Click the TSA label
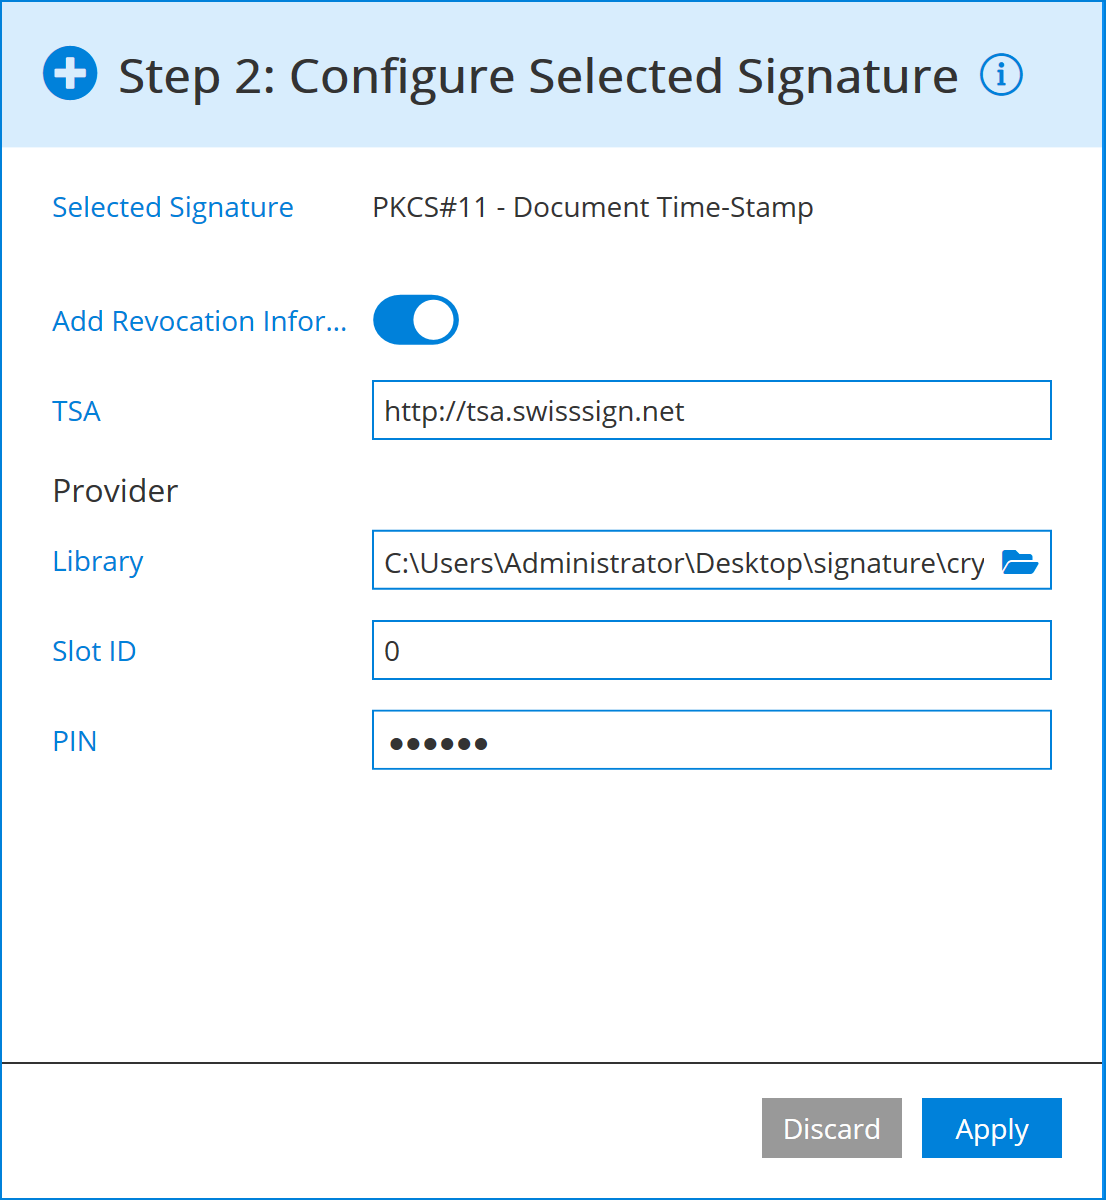 [x=76, y=411]
